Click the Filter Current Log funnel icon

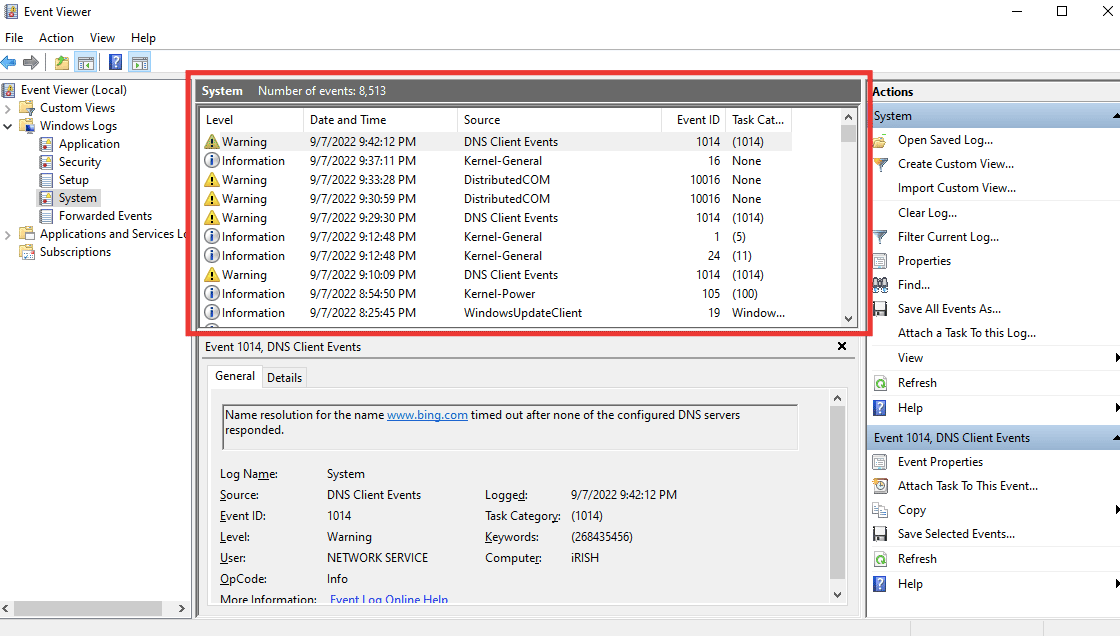[x=880, y=237]
